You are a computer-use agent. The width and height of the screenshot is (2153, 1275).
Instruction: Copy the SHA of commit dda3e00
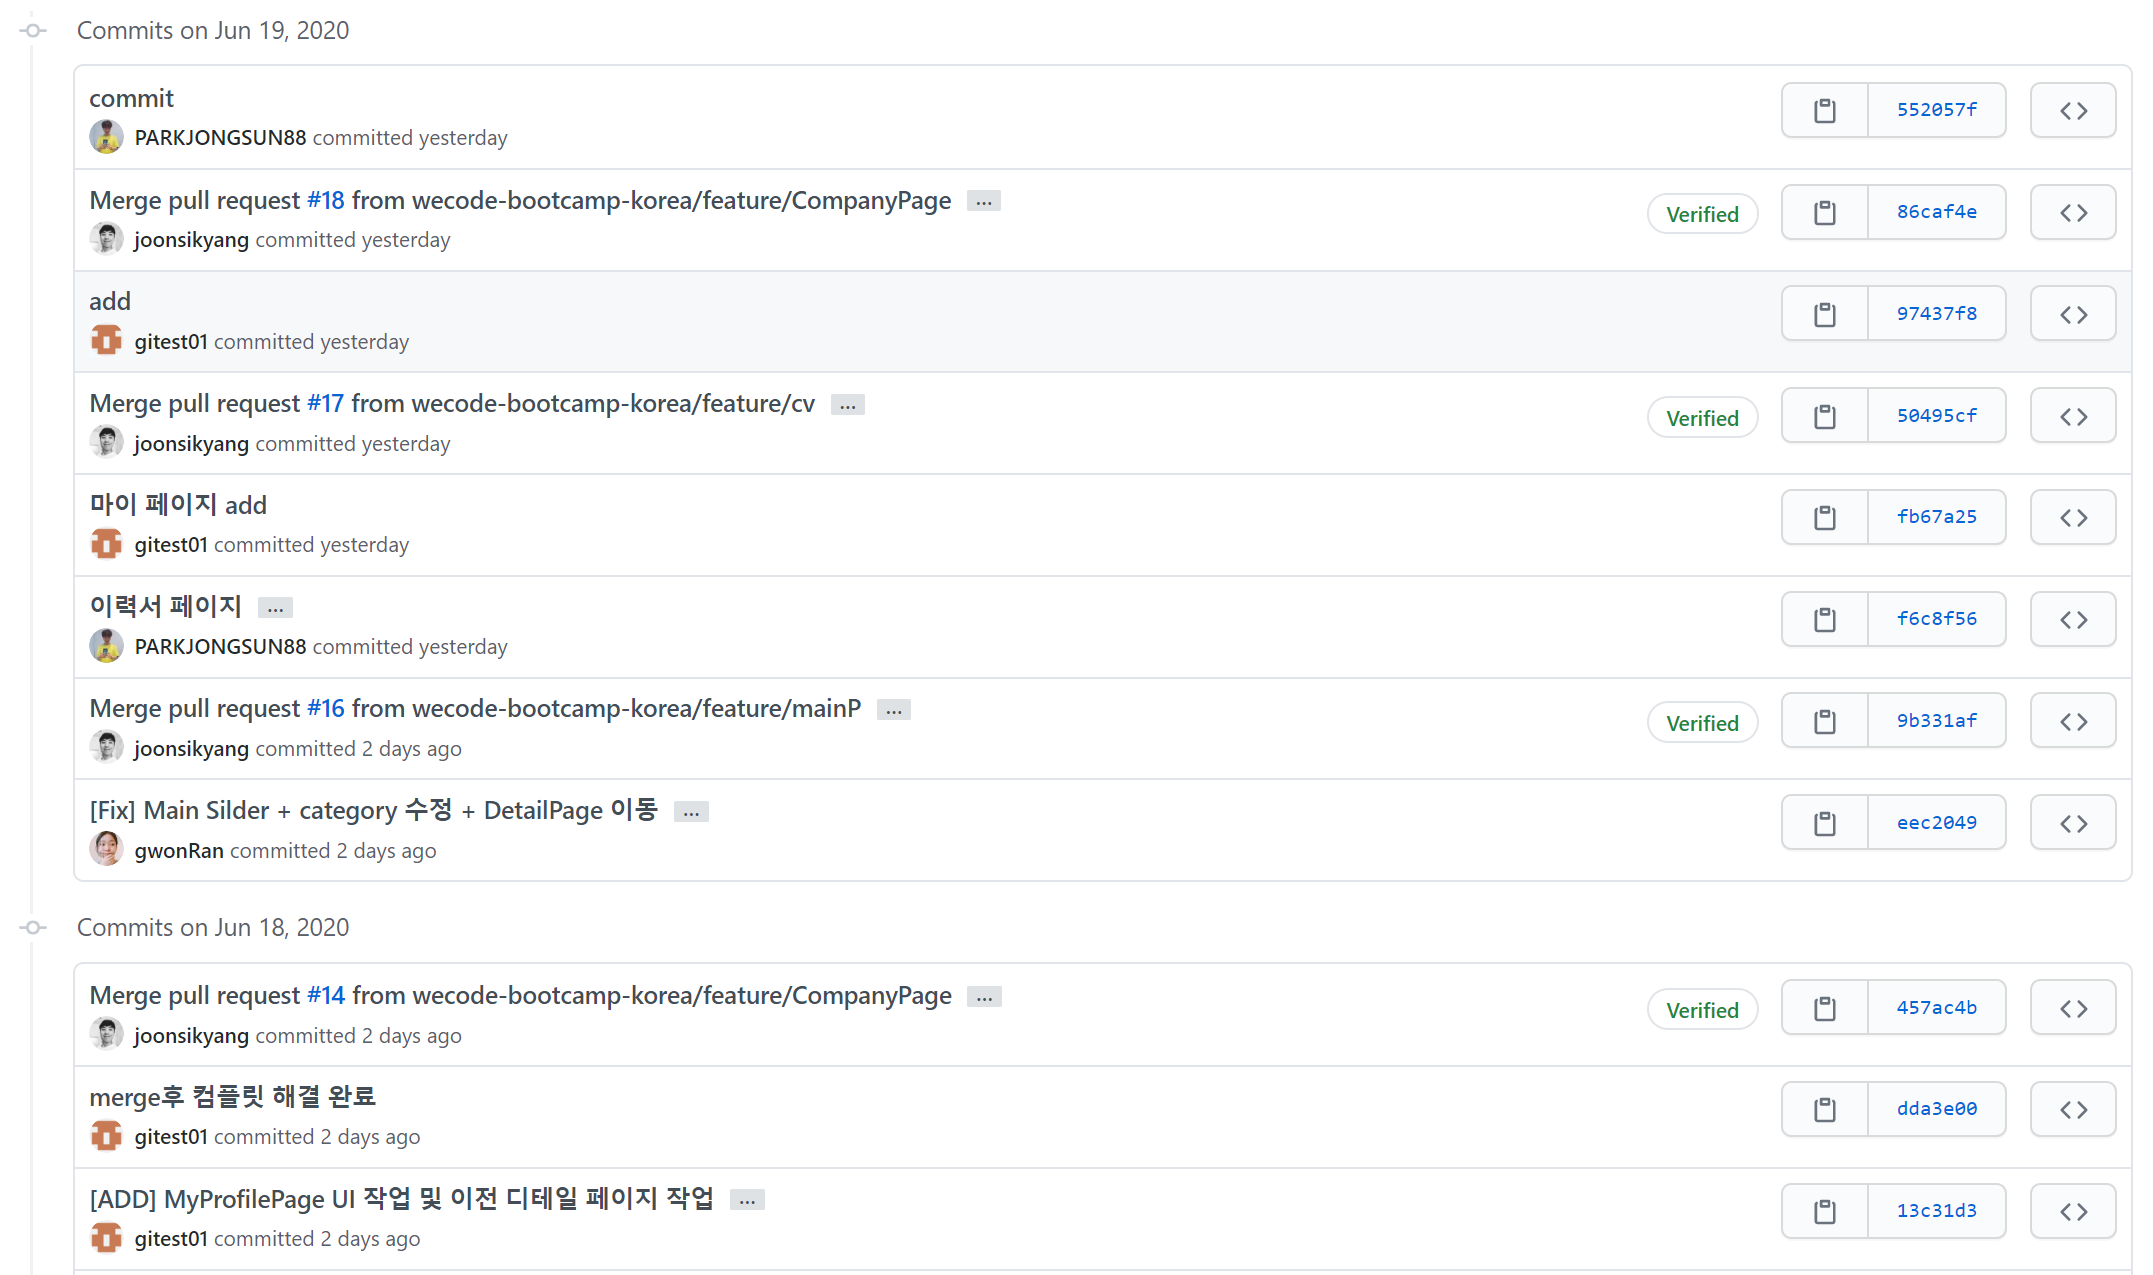pyautogui.click(x=1824, y=1108)
